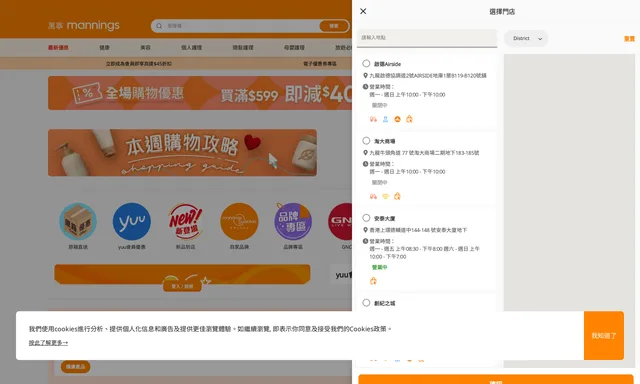
Task: Open the orange 自家品牌 circle icon
Action: (239, 222)
